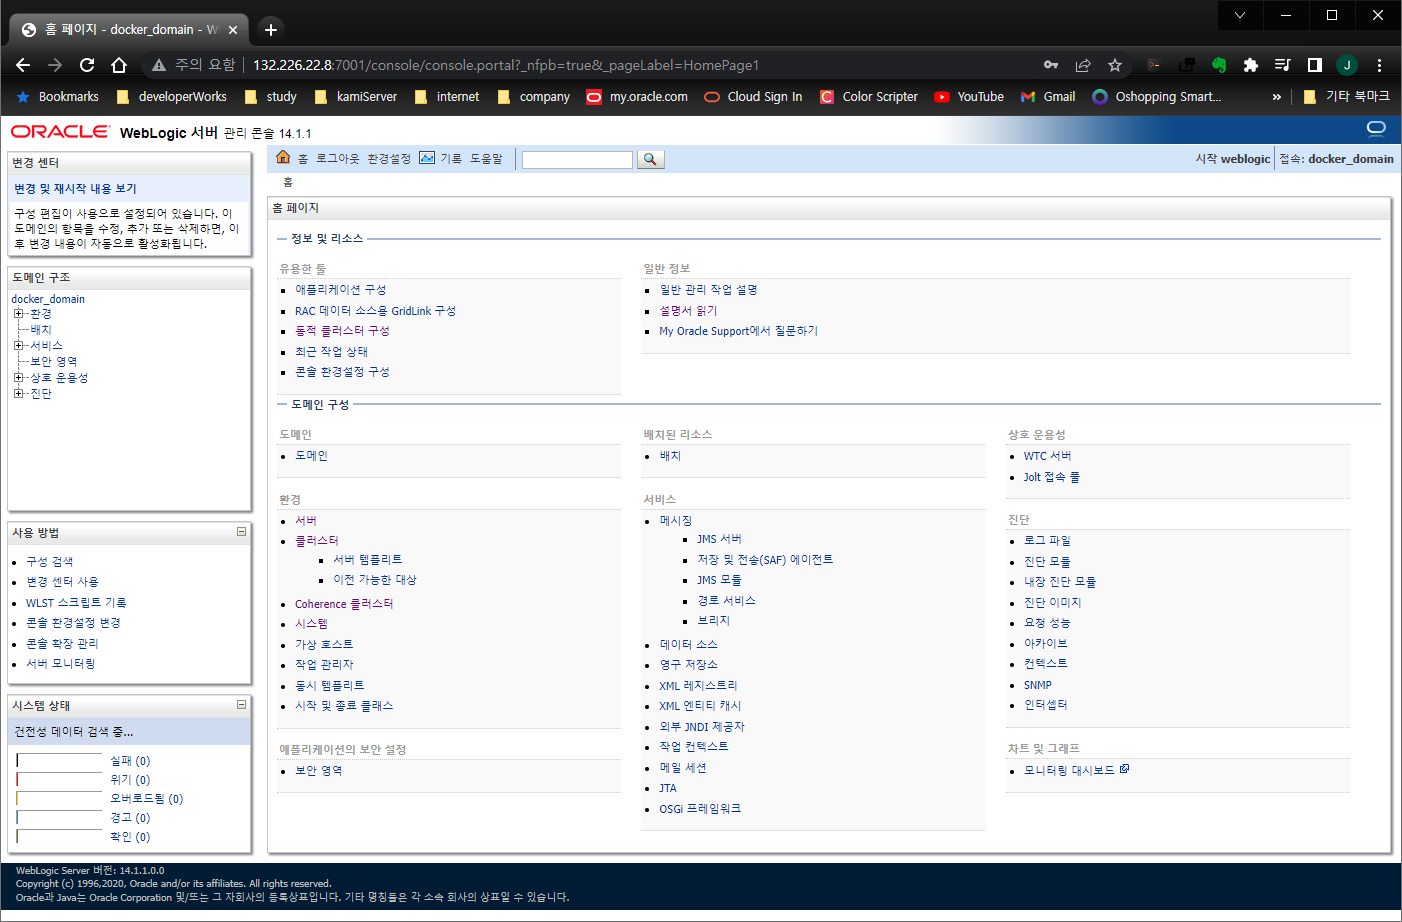Click 변경 및 재시작 내용 보기

click(75, 189)
